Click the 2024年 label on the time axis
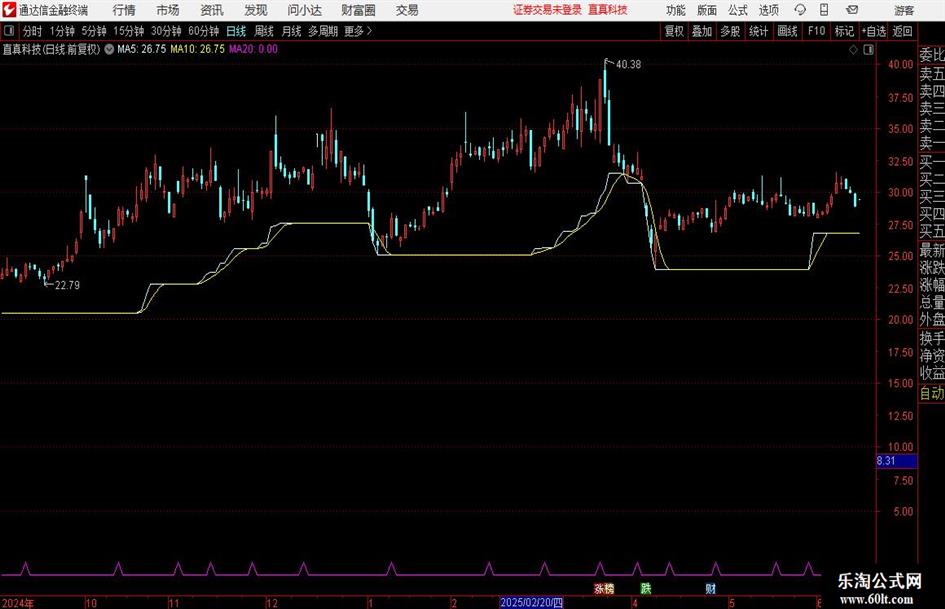This screenshot has width=945, height=609. (x=18, y=603)
